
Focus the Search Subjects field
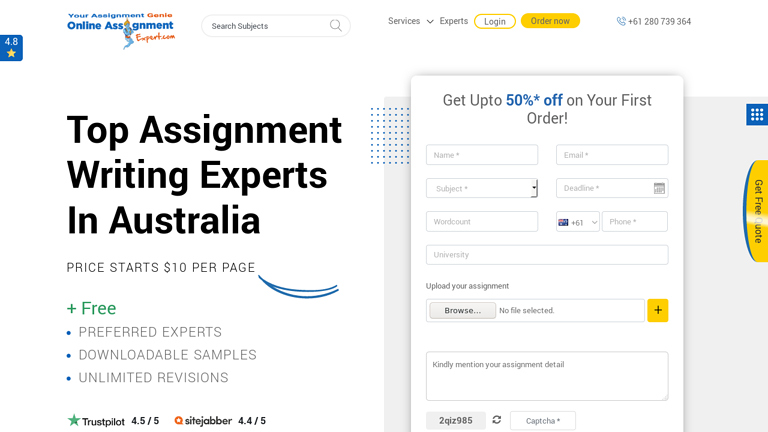[266, 26]
